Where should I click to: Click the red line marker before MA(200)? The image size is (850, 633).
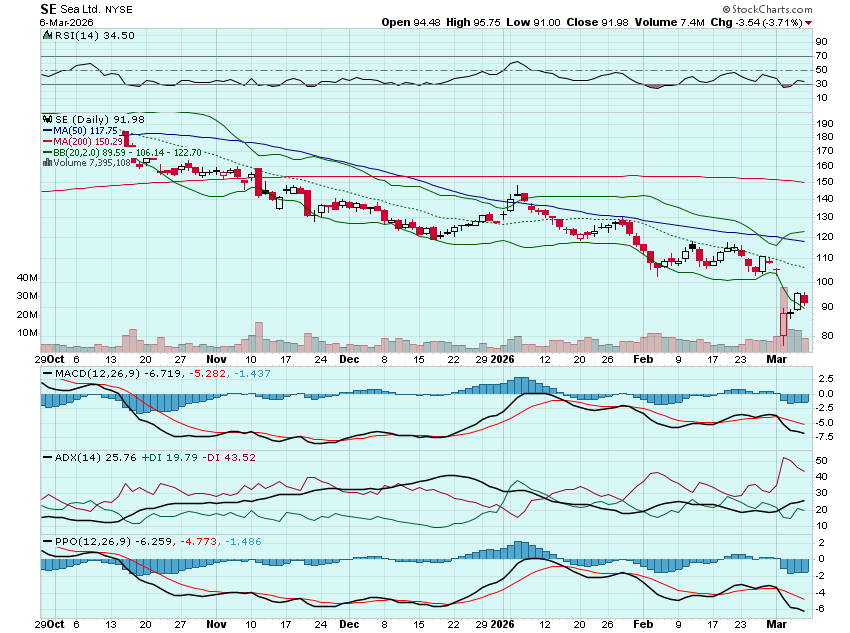[48, 141]
